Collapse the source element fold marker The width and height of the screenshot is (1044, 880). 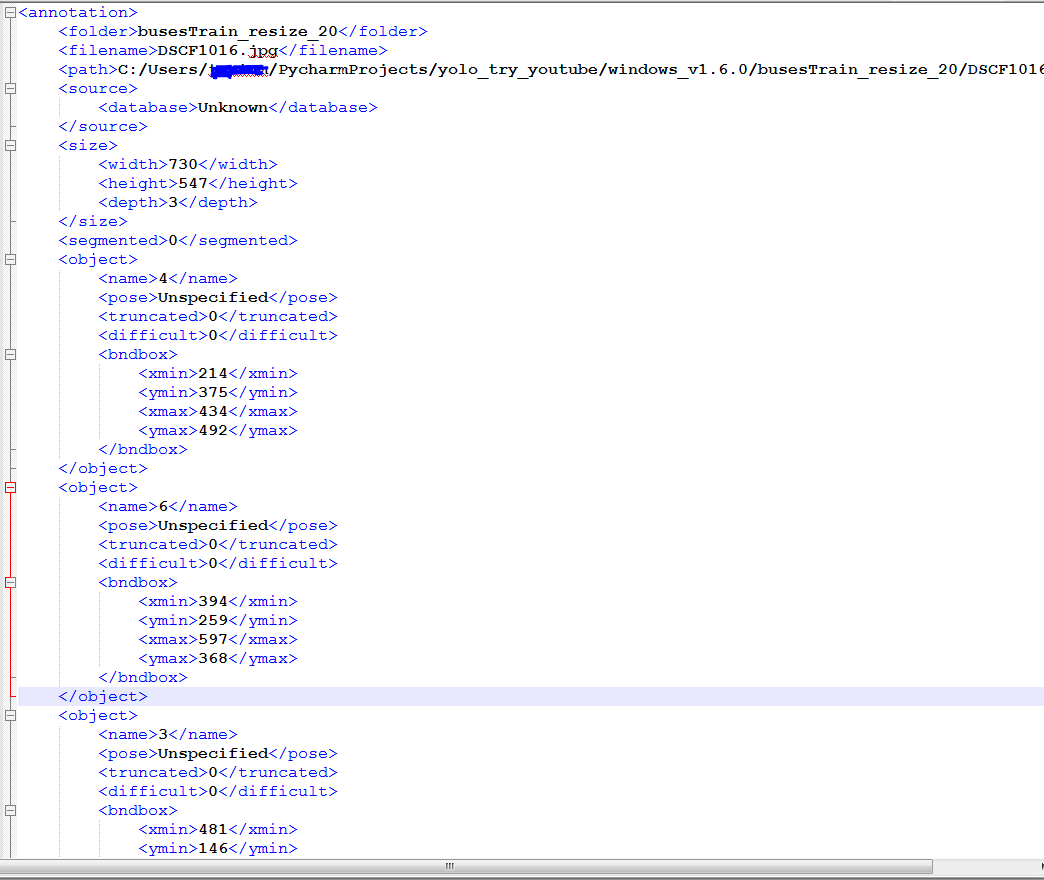(11, 89)
